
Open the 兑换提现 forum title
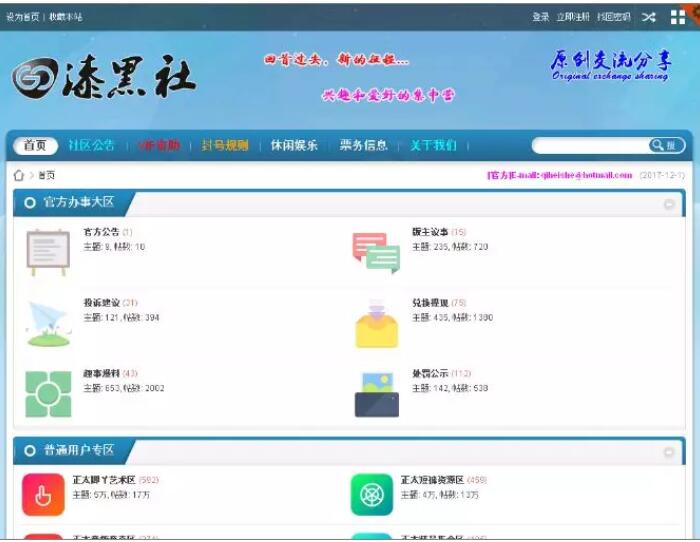coord(430,303)
